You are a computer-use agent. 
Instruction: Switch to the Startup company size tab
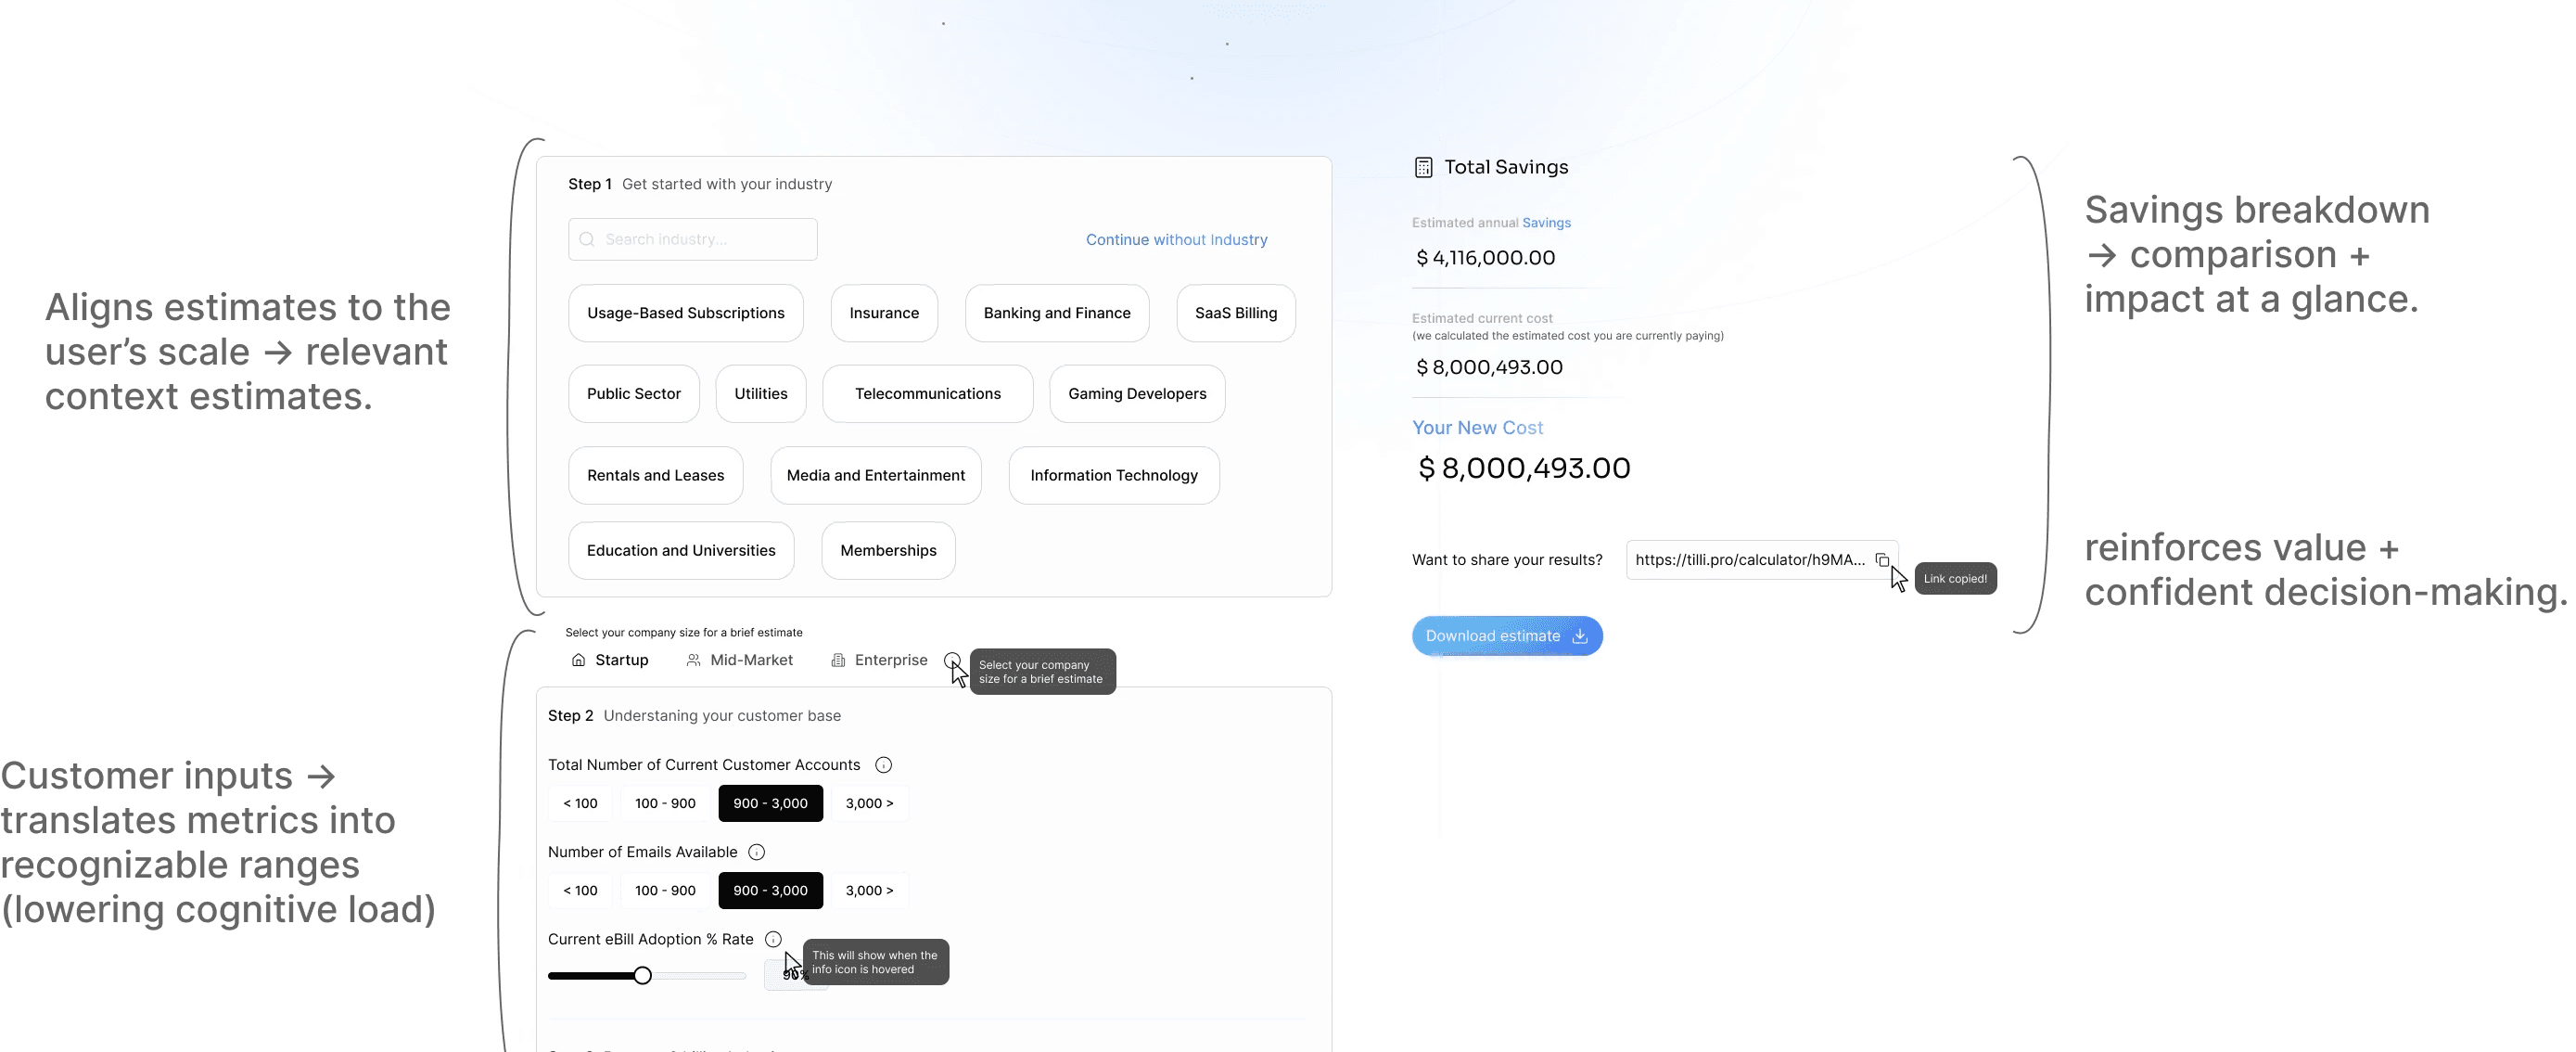pyautogui.click(x=610, y=660)
